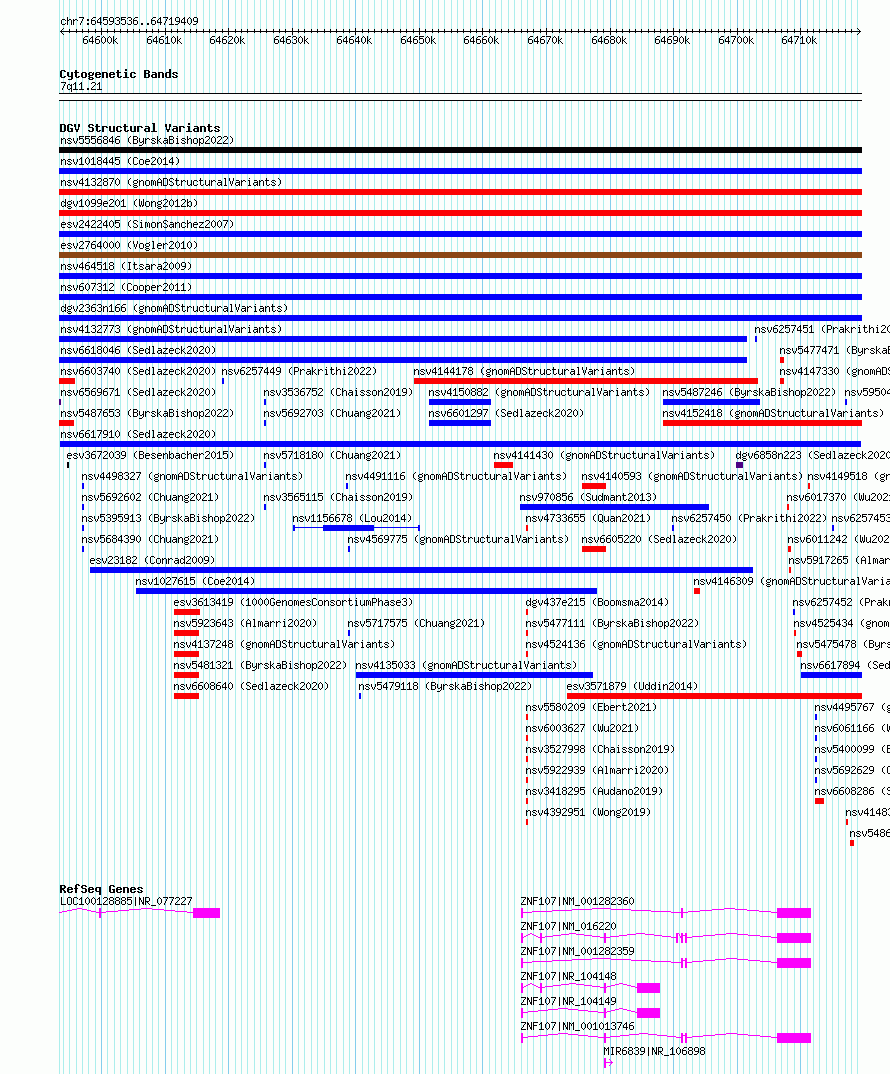
Task: Click nsv5487653 (ByrskaBishop2022) label
Action: (147, 414)
